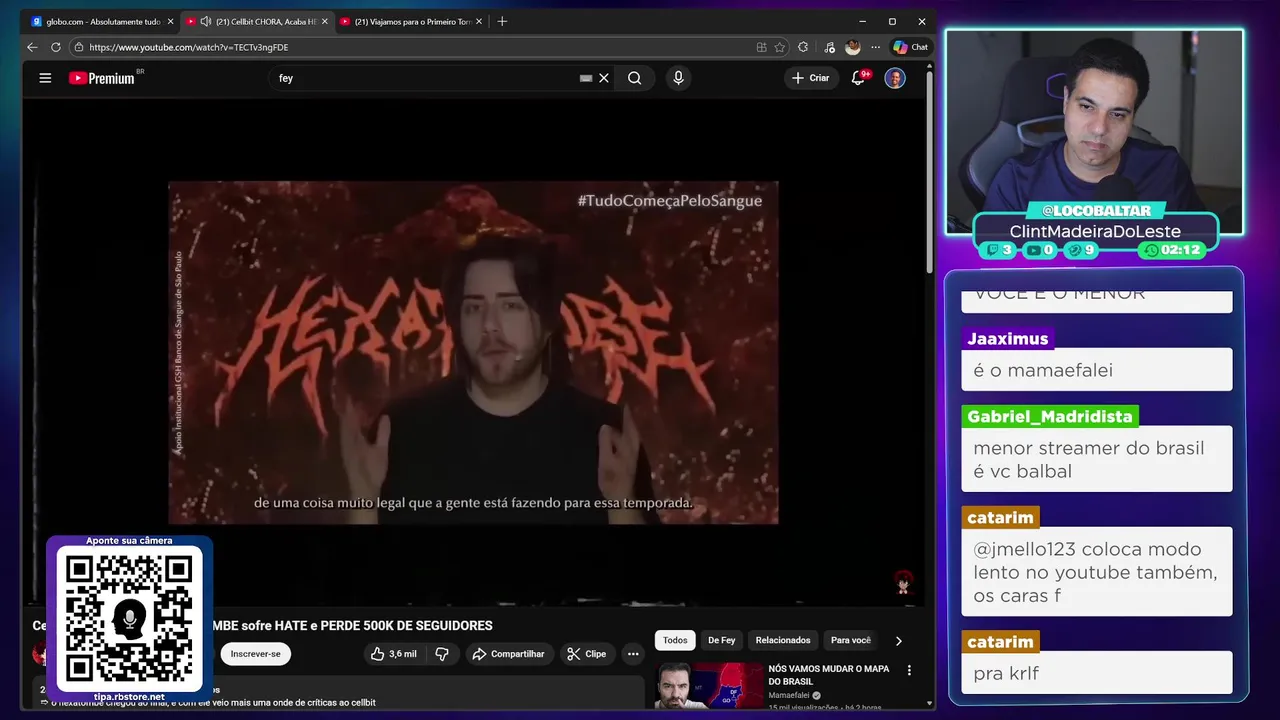The height and width of the screenshot is (720, 1280).
Task: Open Edge profile picture
Action: (x=852, y=47)
